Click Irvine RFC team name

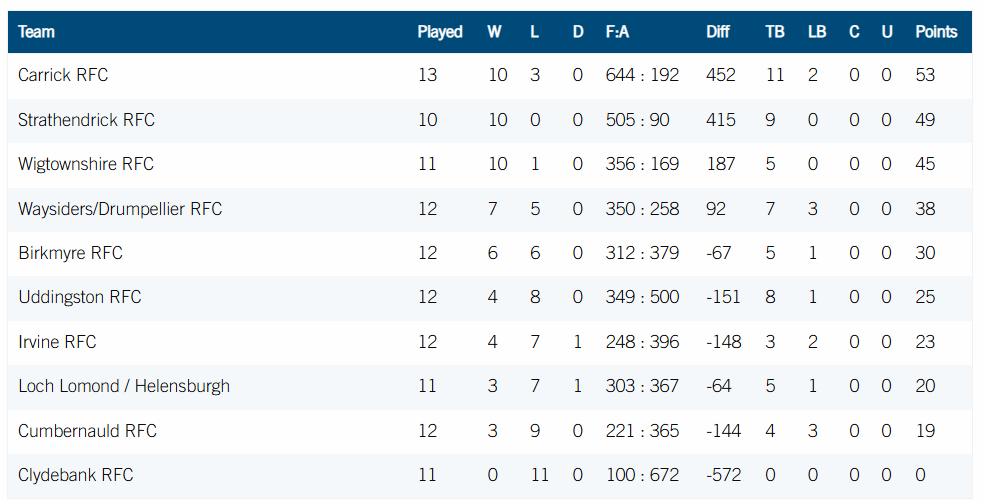(57, 342)
